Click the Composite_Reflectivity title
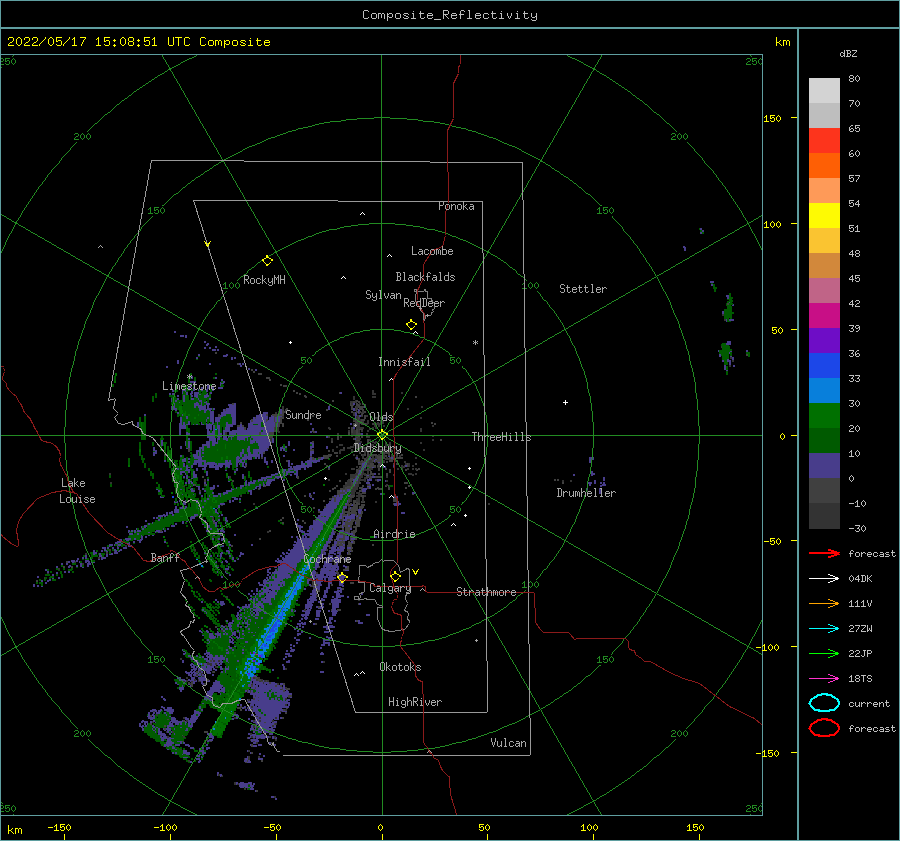Viewport: 900px width, 841px height. click(x=449, y=15)
